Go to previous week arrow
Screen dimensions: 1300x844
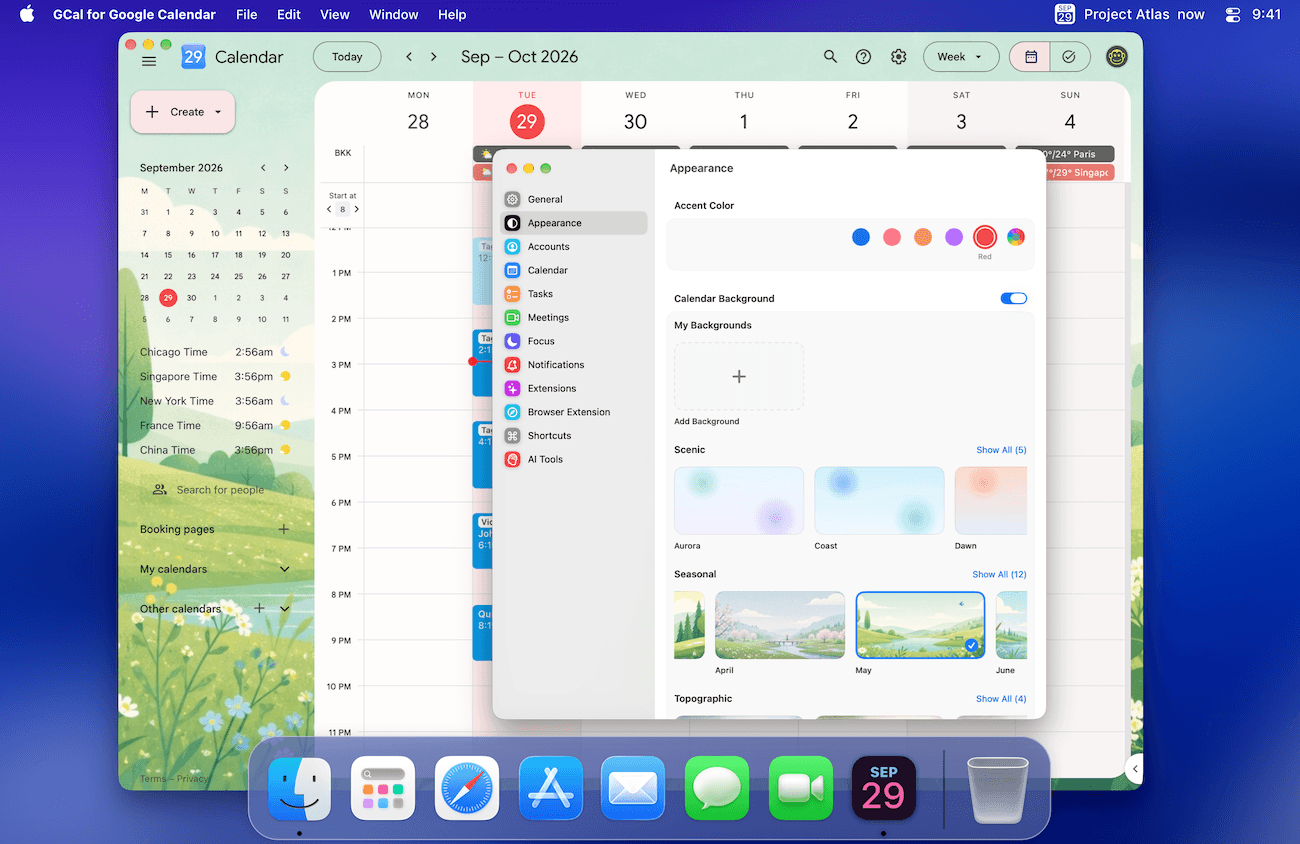[409, 57]
